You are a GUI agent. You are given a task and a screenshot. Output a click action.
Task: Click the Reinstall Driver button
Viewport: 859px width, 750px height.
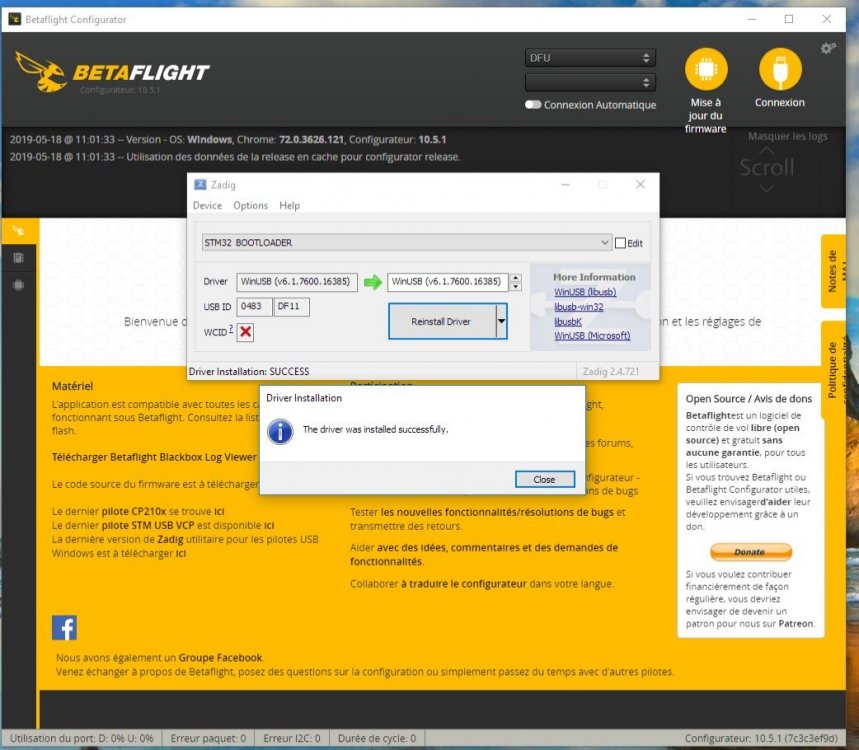[x=442, y=322]
